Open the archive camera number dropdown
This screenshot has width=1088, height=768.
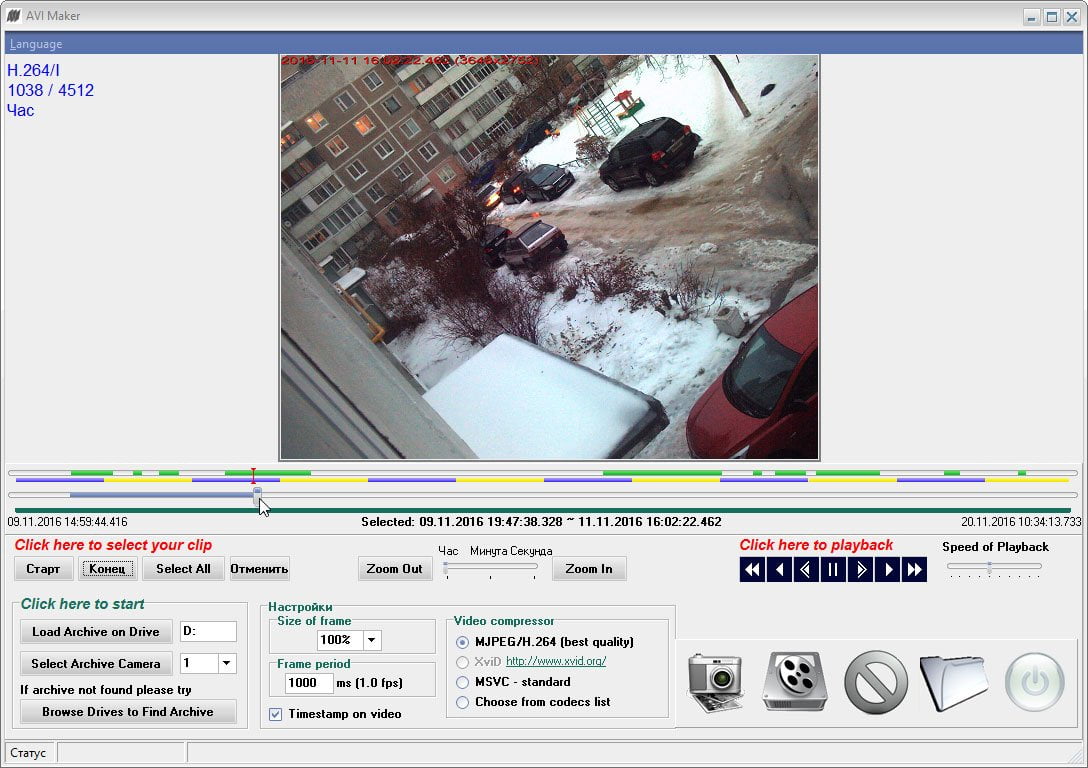coord(226,663)
